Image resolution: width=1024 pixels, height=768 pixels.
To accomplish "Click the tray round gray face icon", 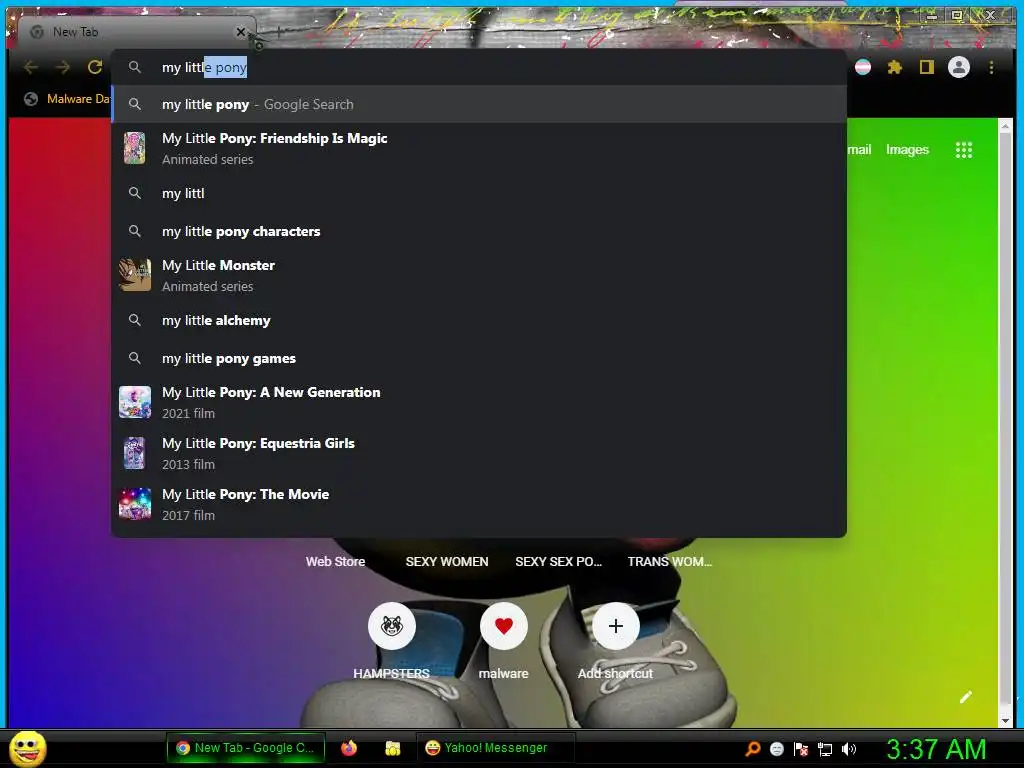I will coord(776,748).
